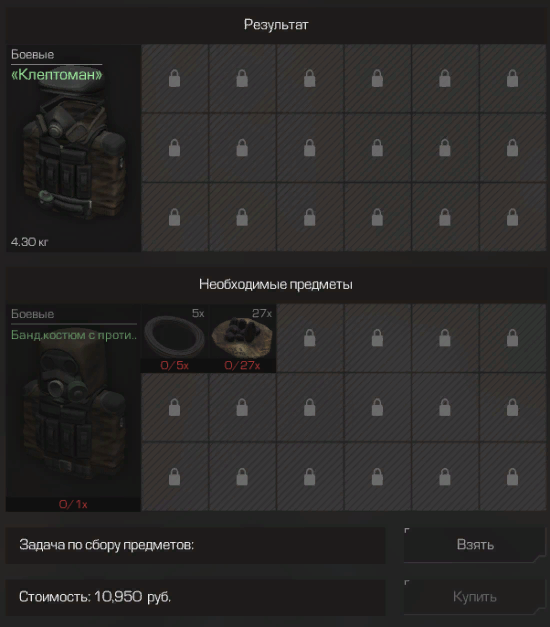Click the coal pile ingredient icon
The width and height of the screenshot is (550, 627).
coord(242,337)
